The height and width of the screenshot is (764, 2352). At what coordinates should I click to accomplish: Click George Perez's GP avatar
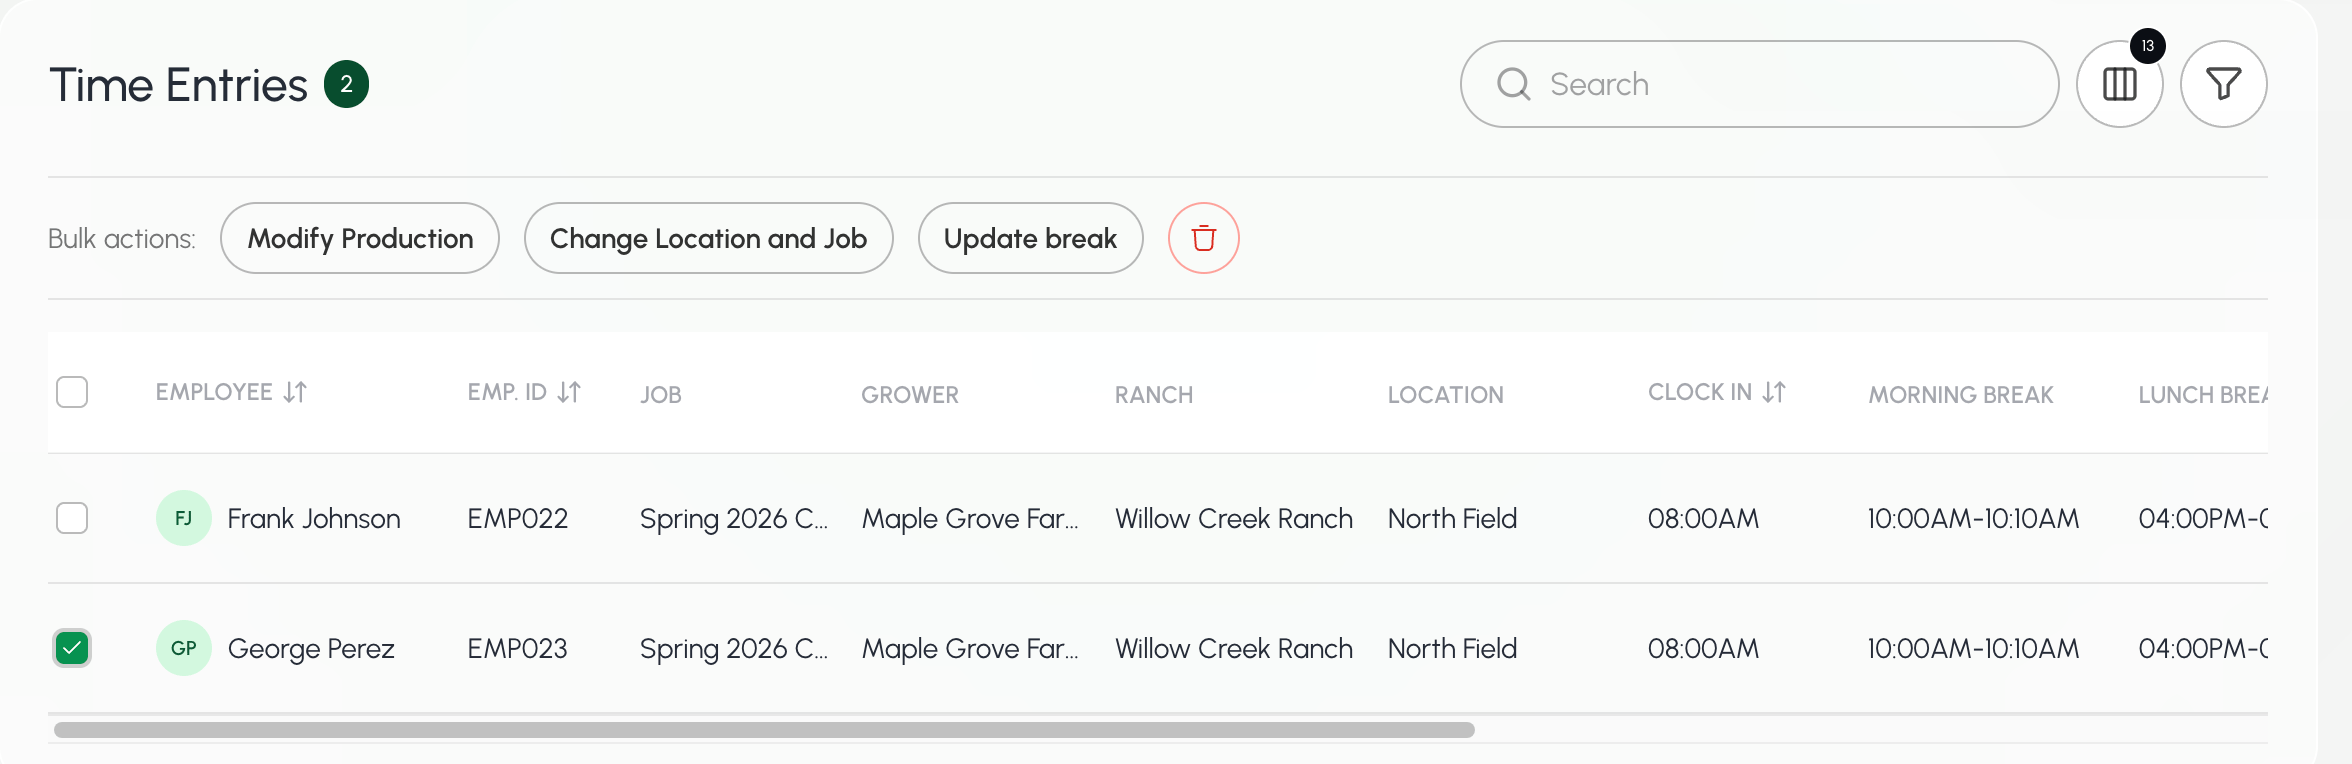[184, 648]
